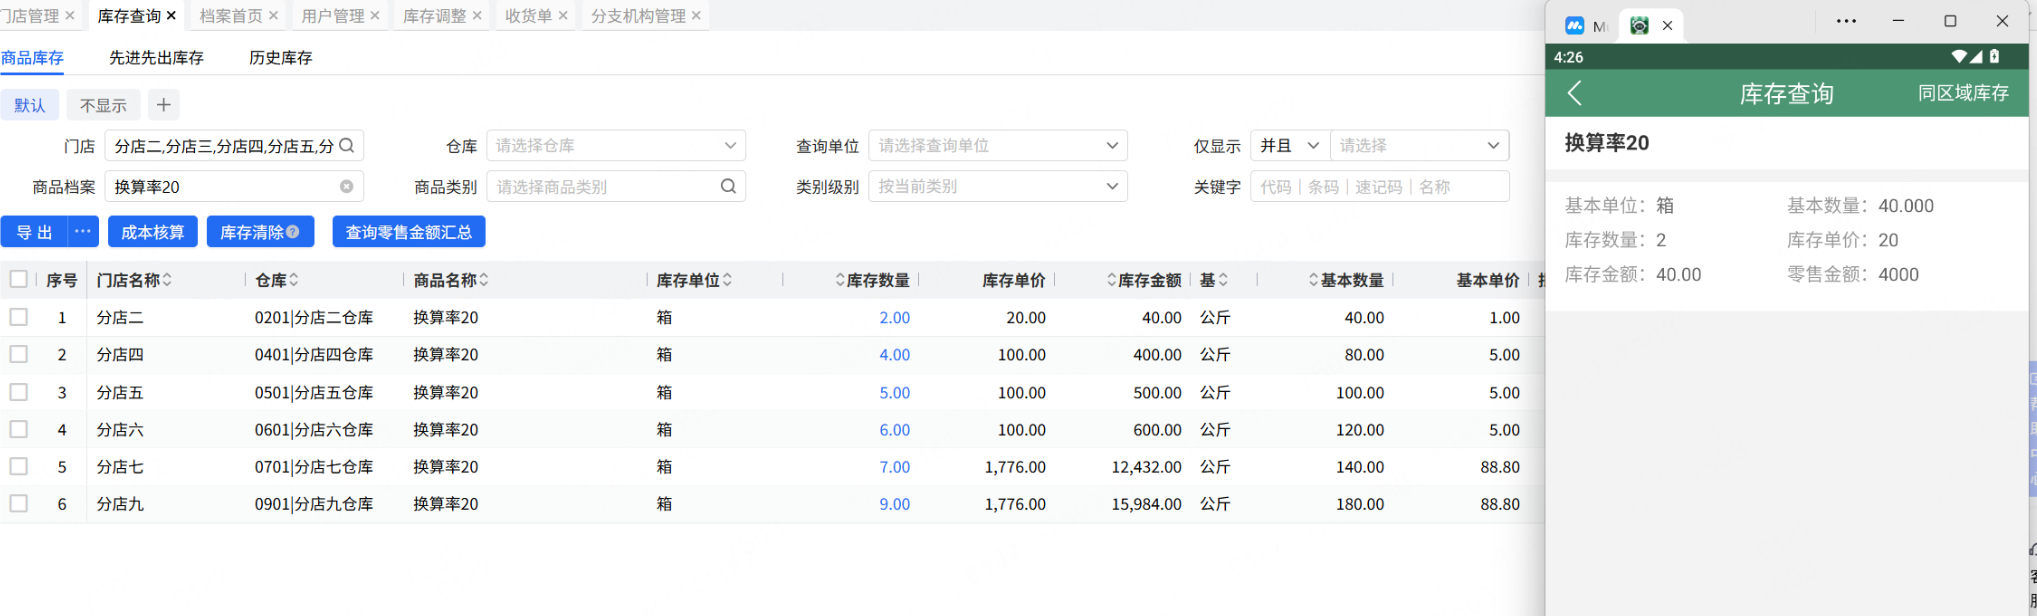The height and width of the screenshot is (616, 2037).
Task: Tap the back arrow in mobile 库存查询
Action: click(1574, 94)
